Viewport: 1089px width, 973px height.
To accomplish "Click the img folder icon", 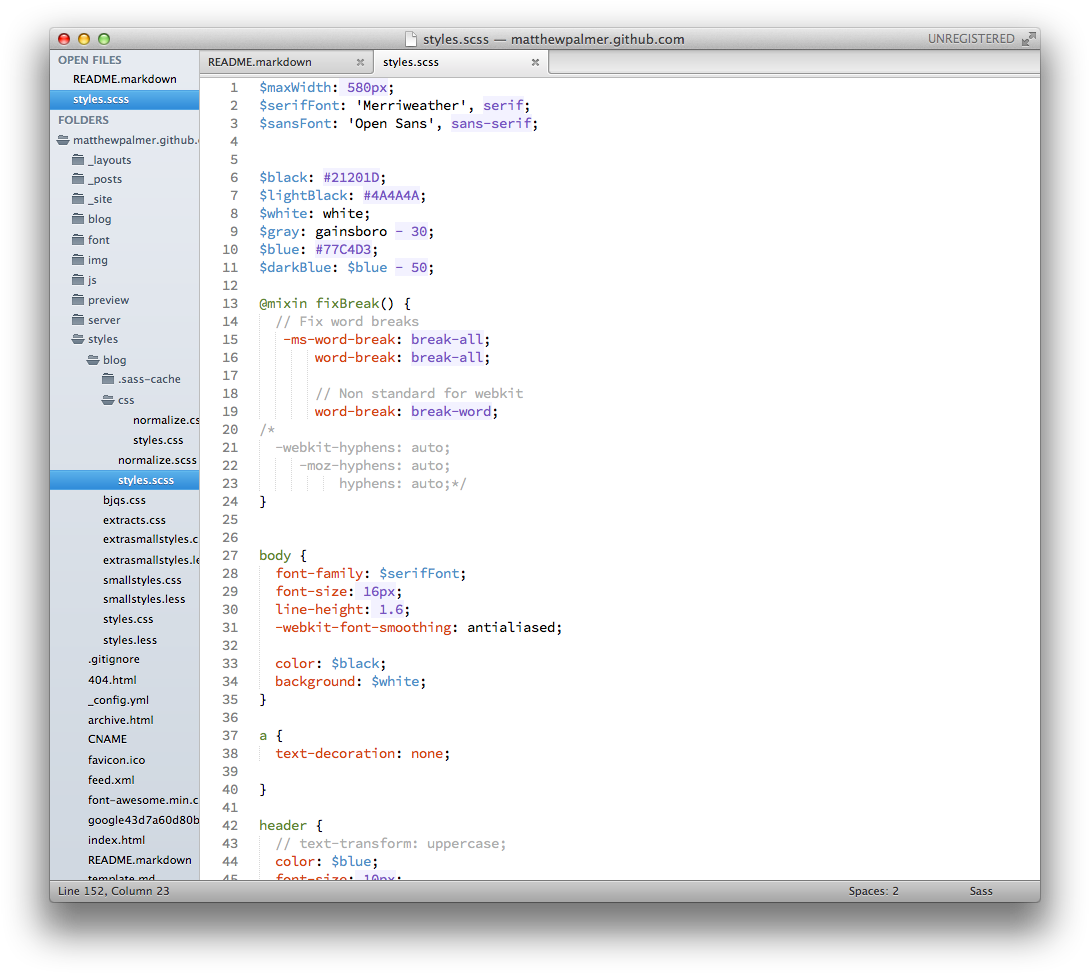I will click(79, 259).
